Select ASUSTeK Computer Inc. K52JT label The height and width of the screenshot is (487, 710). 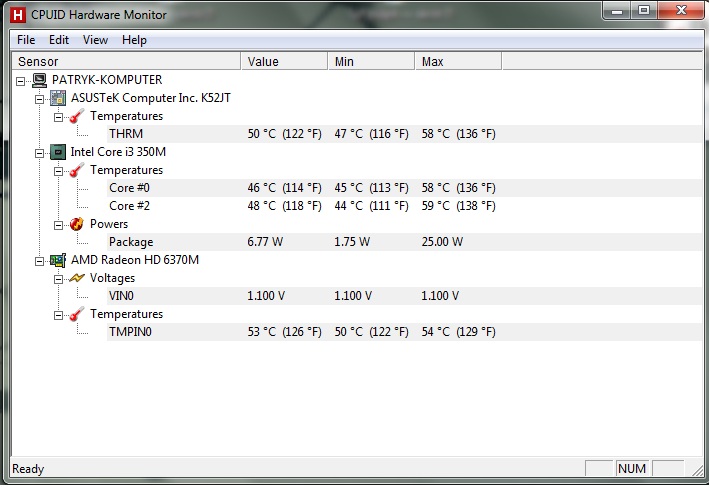(151, 98)
